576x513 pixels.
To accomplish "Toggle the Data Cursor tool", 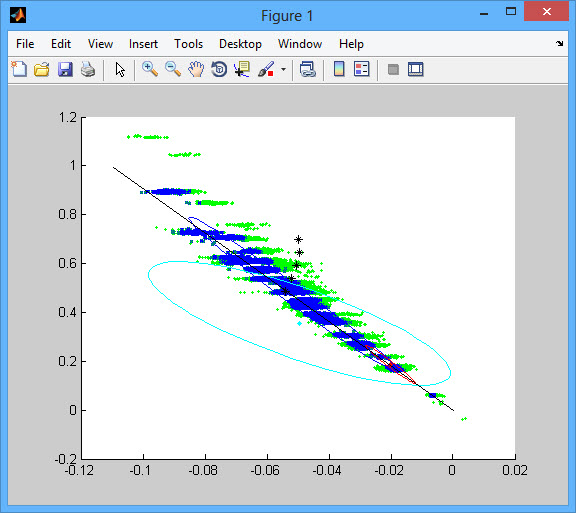I will coord(242,69).
